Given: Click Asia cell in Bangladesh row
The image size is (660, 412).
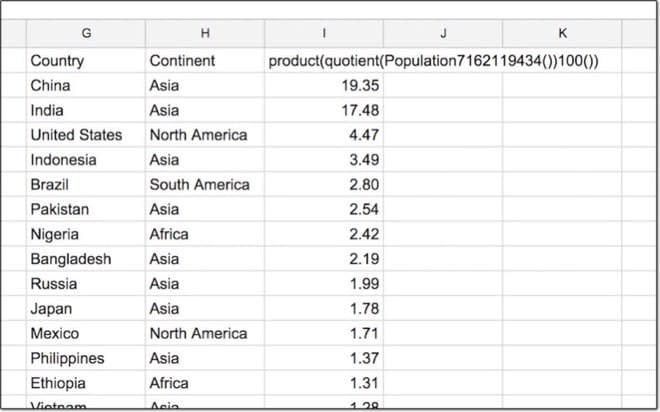Looking at the screenshot, I should 205,259.
